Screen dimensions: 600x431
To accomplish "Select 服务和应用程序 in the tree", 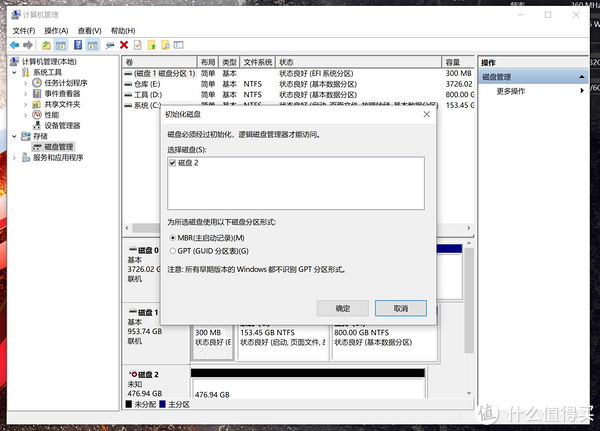I will pyautogui.click(x=58, y=157).
